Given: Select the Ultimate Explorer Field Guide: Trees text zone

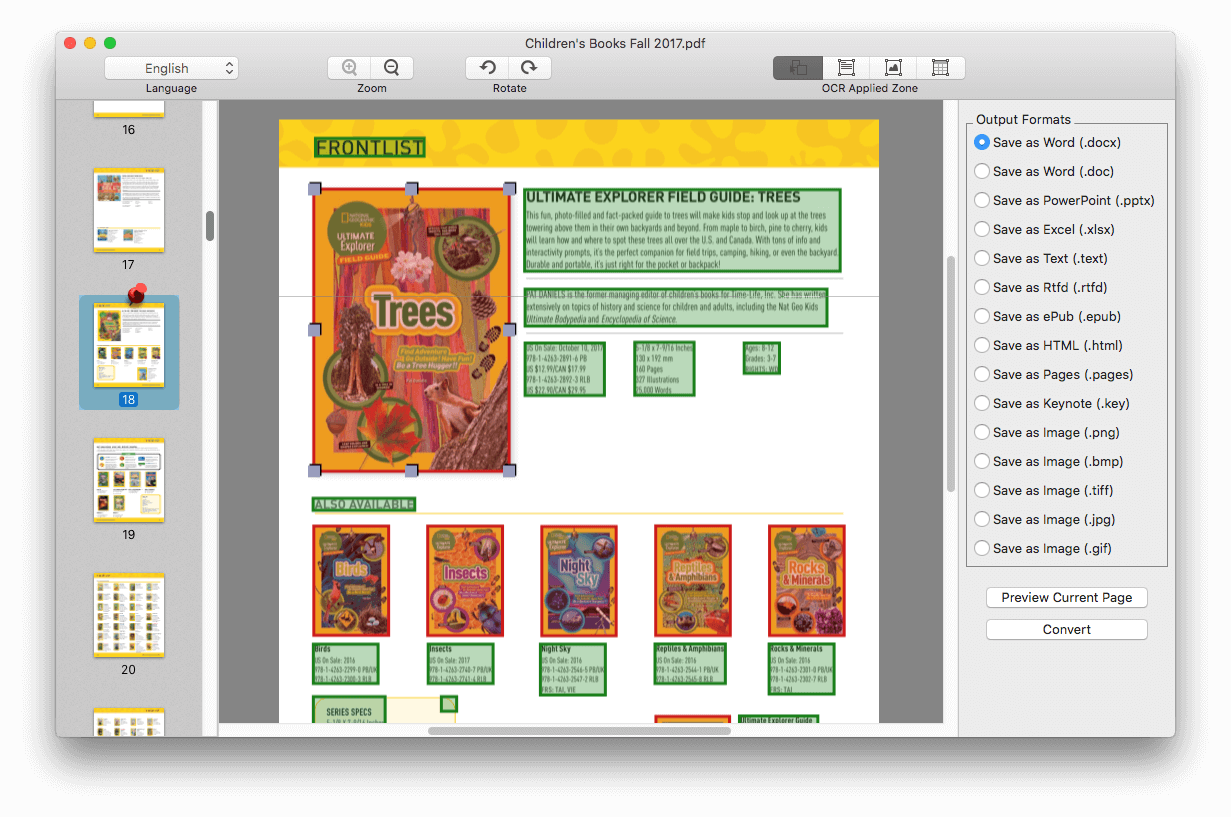Looking at the screenshot, I should pos(683,230).
